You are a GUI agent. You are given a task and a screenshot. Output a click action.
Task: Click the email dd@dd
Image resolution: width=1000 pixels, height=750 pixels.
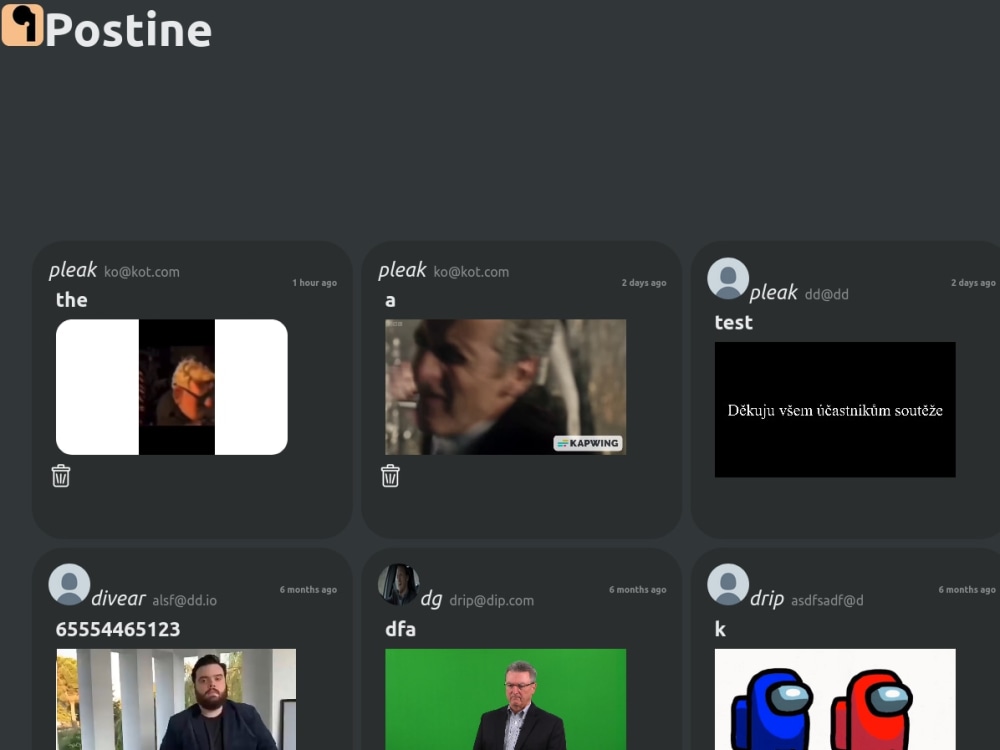(827, 294)
